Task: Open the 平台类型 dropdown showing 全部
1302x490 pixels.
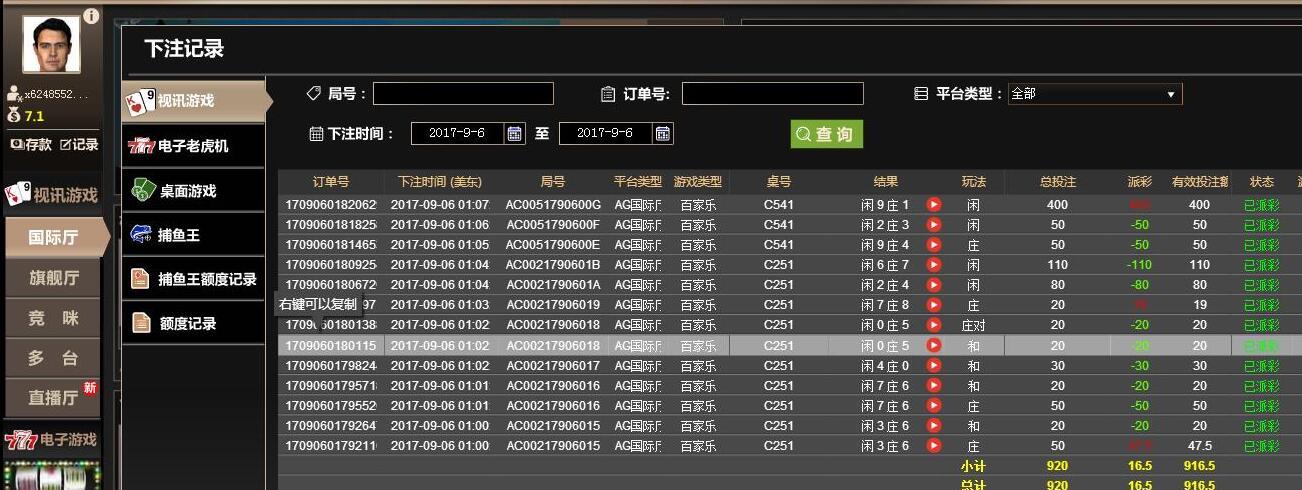Action: pos(1095,94)
